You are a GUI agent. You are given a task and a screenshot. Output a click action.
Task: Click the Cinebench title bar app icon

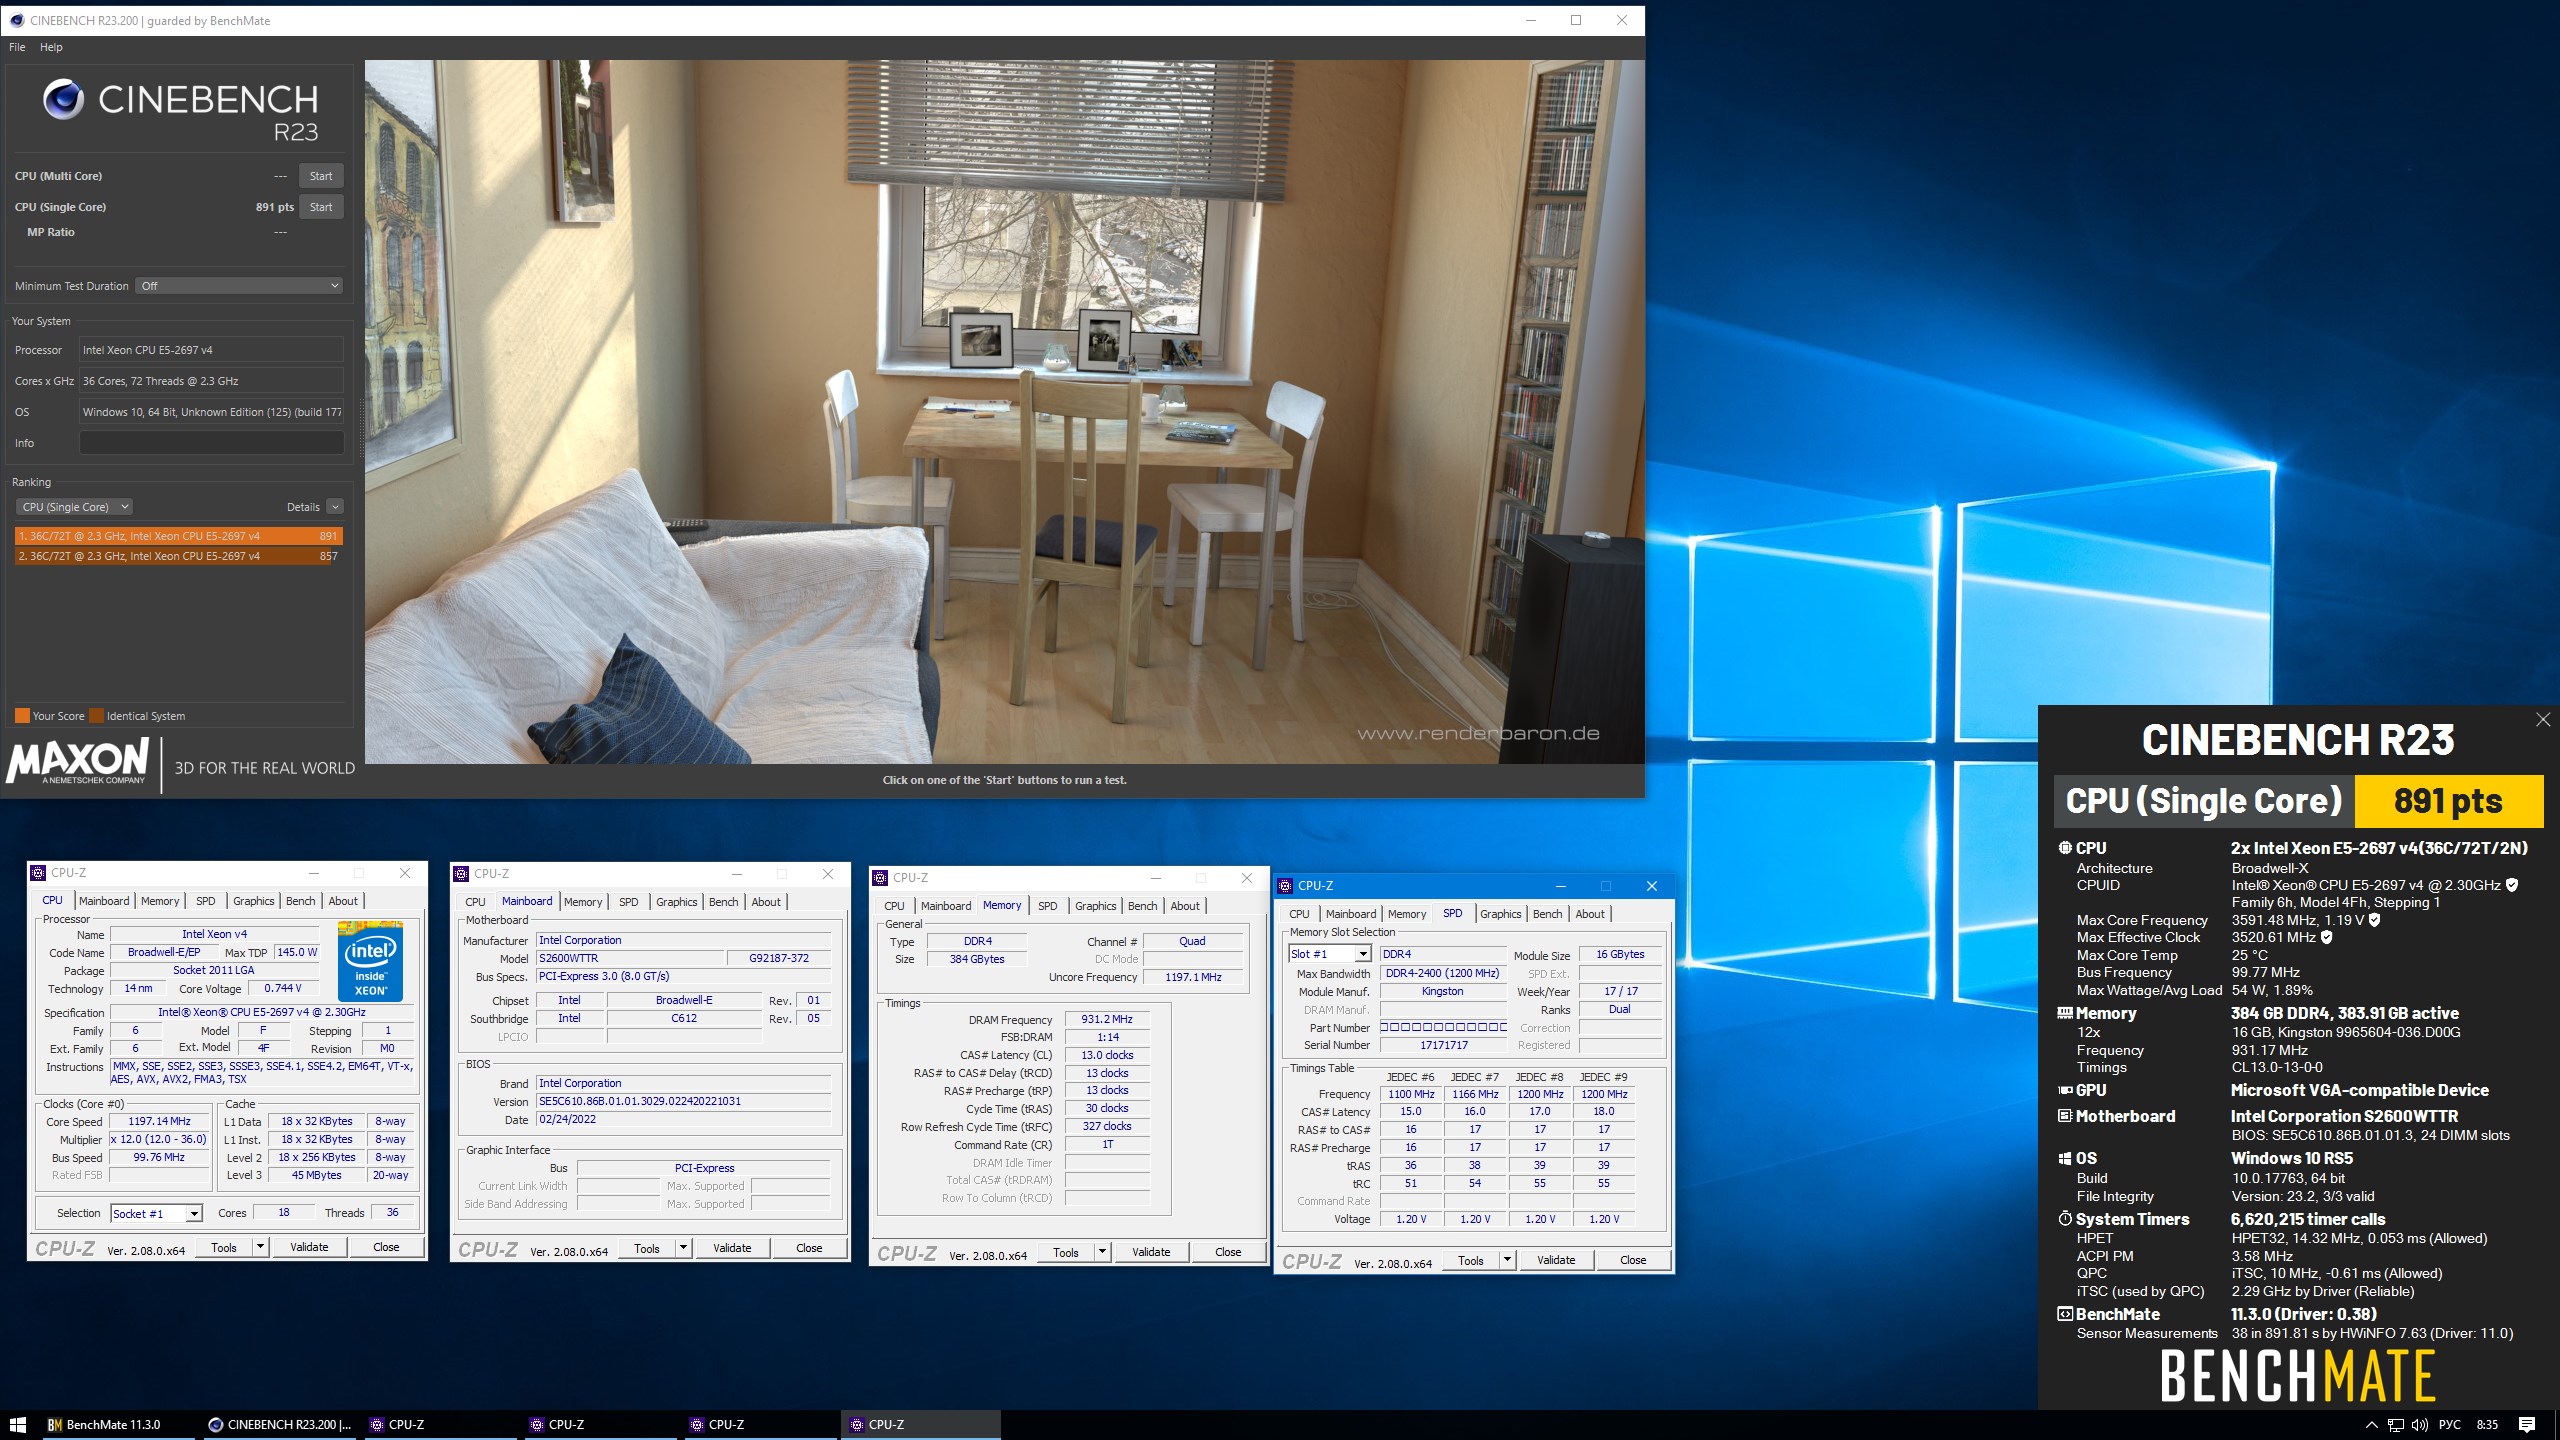pos(16,20)
